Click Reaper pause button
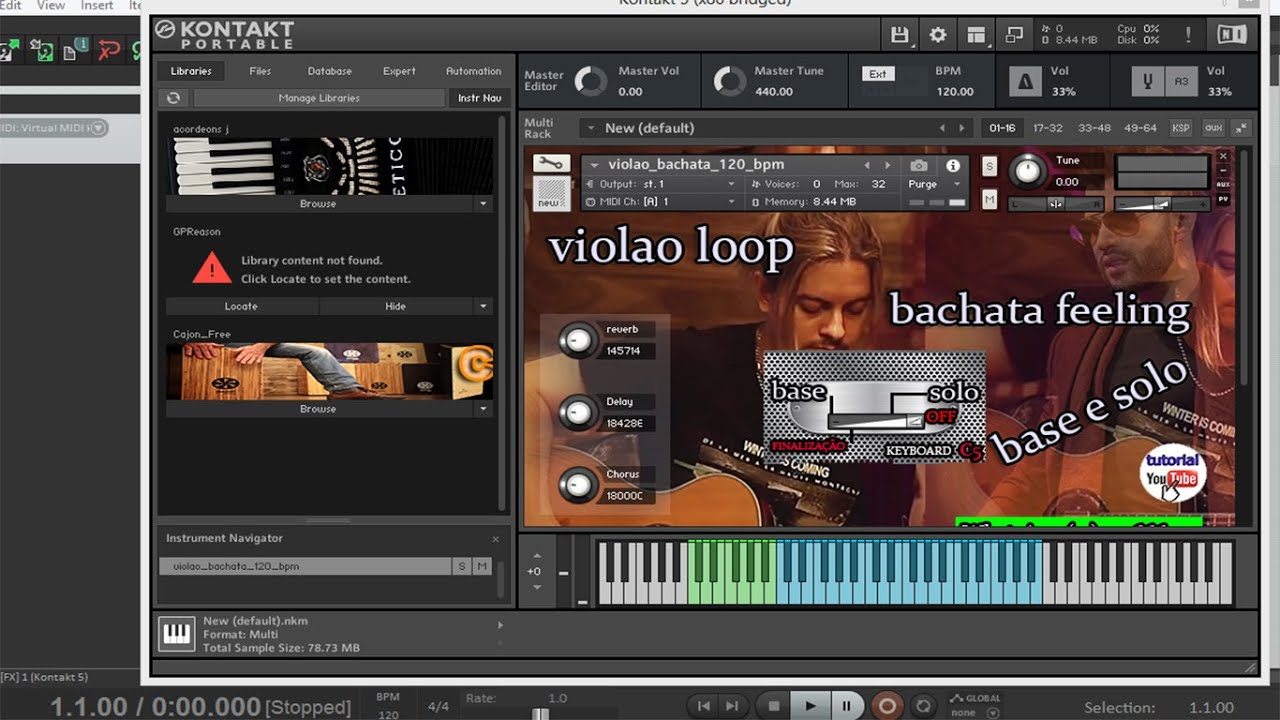This screenshot has width=1280, height=720. [x=846, y=706]
